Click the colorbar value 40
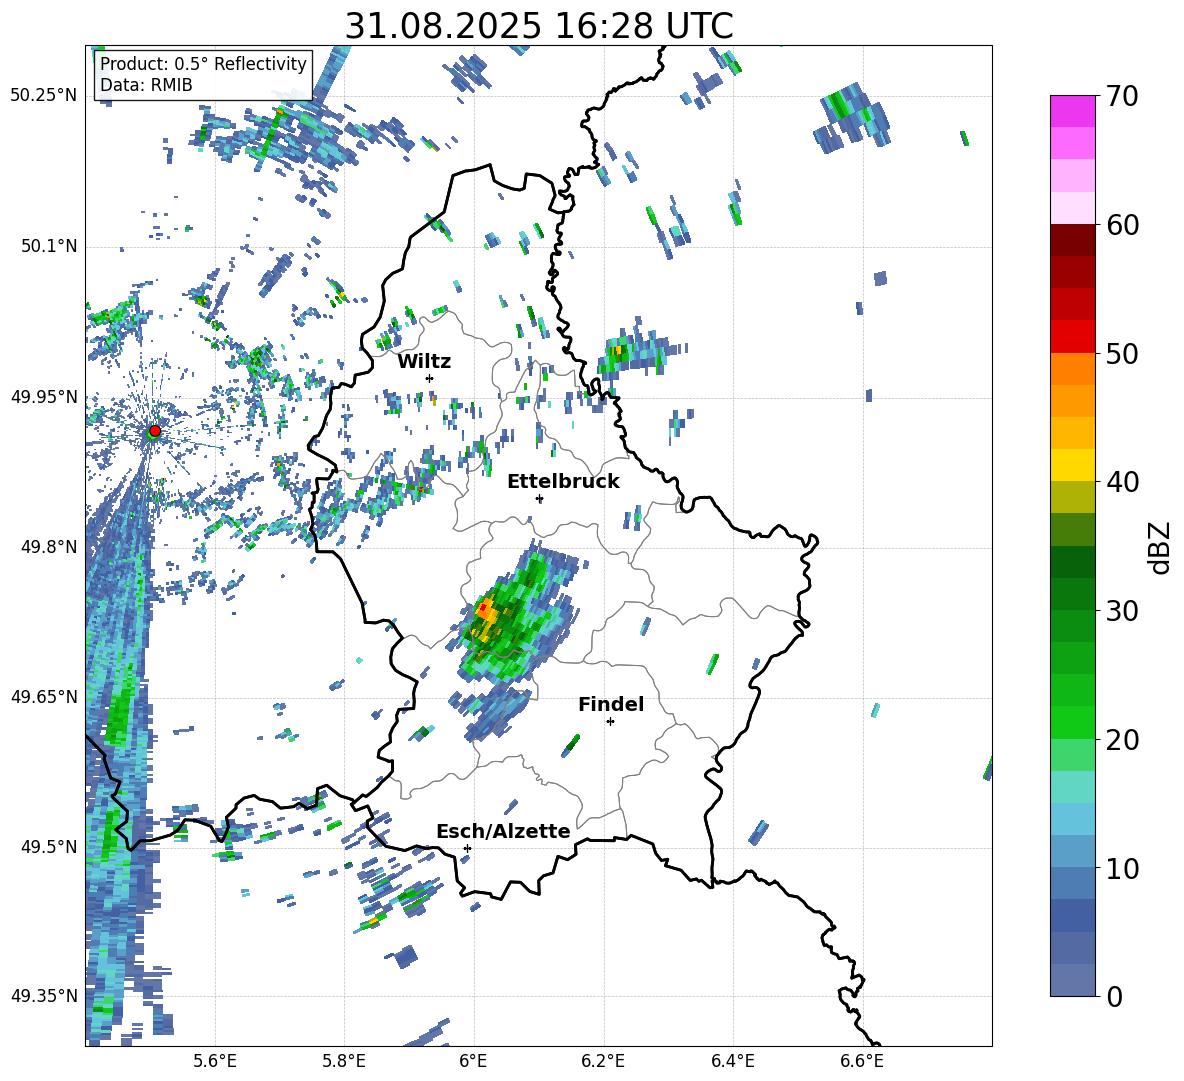 (x=1123, y=482)
